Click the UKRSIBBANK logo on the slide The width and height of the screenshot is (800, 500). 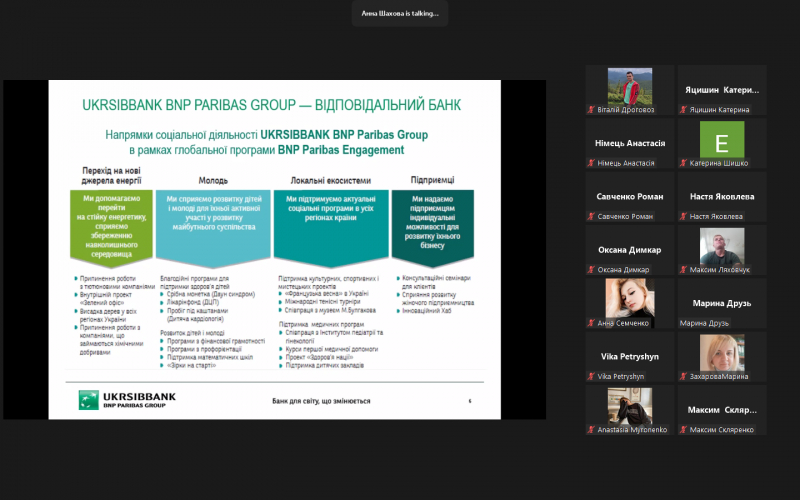pyautogui.click(x=127, y=399)
